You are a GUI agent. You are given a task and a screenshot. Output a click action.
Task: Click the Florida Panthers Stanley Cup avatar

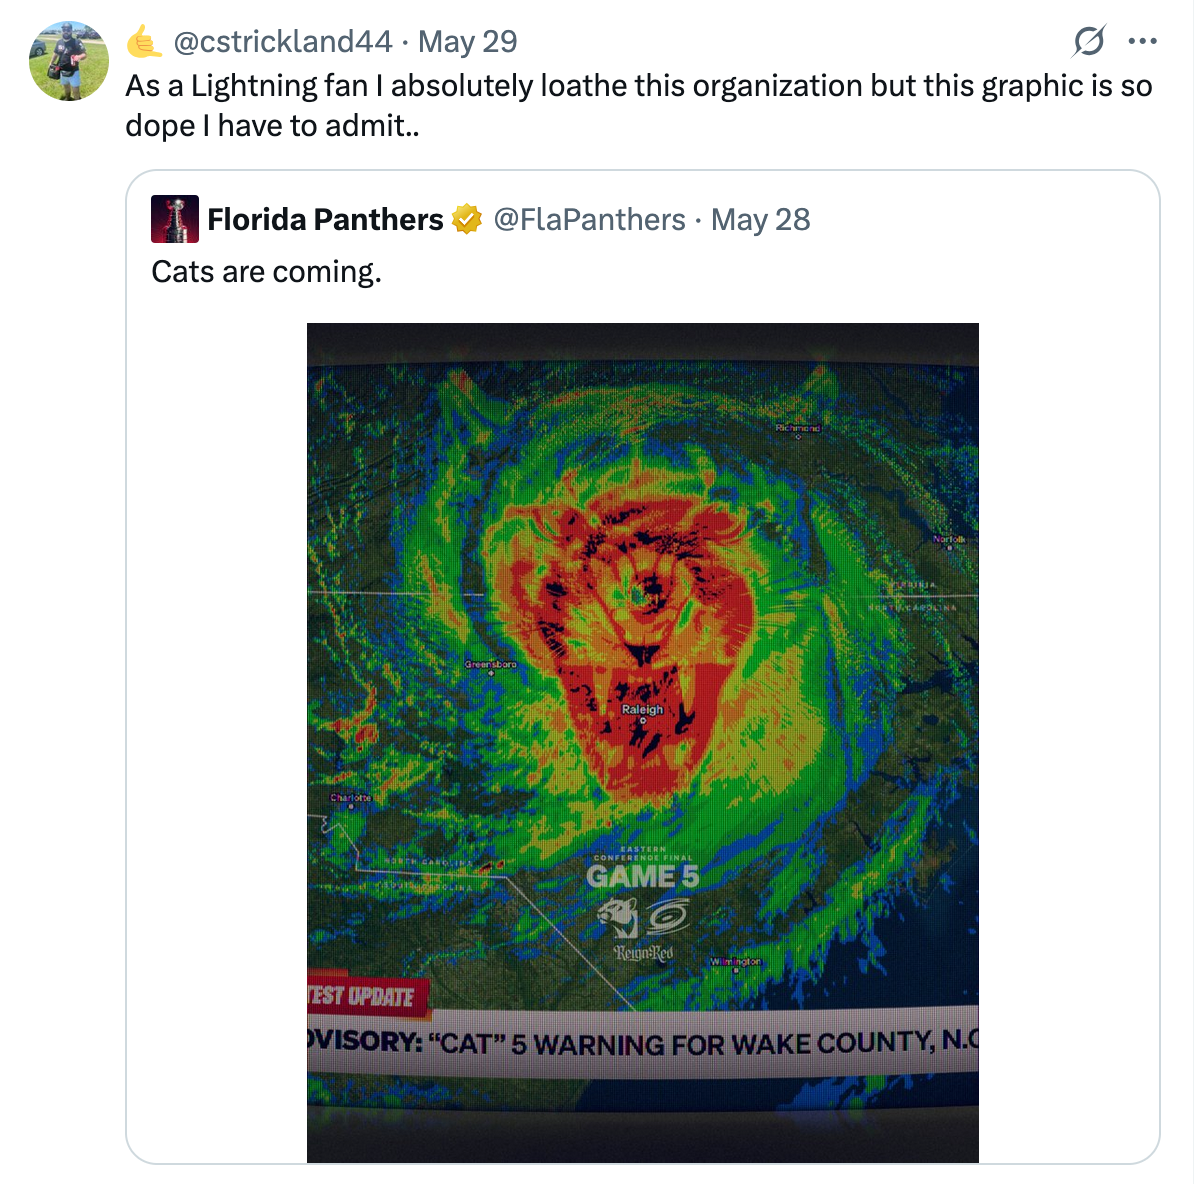tap(175, 219)
